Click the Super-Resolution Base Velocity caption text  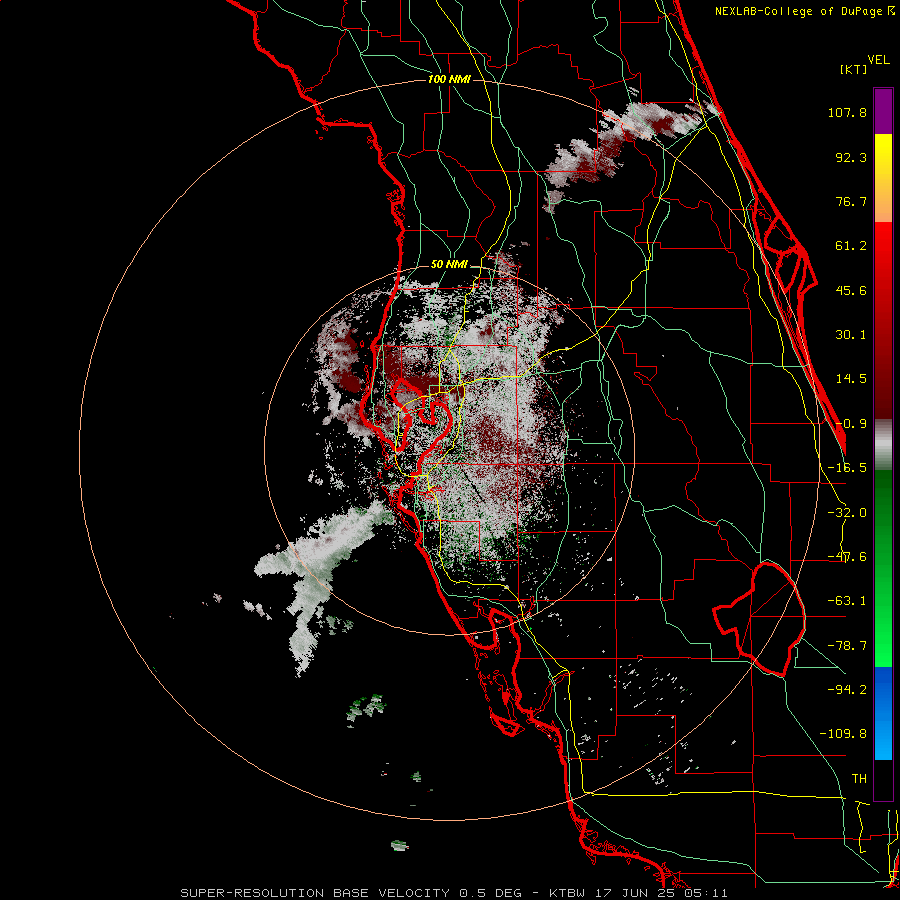(x=453, y=893)
